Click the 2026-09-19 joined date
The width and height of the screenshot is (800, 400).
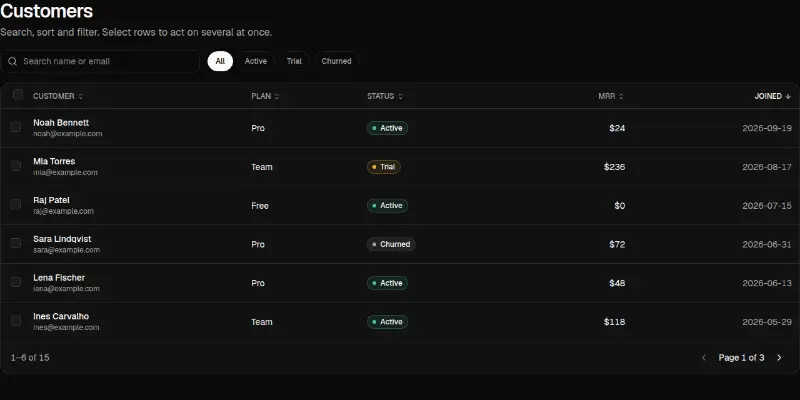767,129
